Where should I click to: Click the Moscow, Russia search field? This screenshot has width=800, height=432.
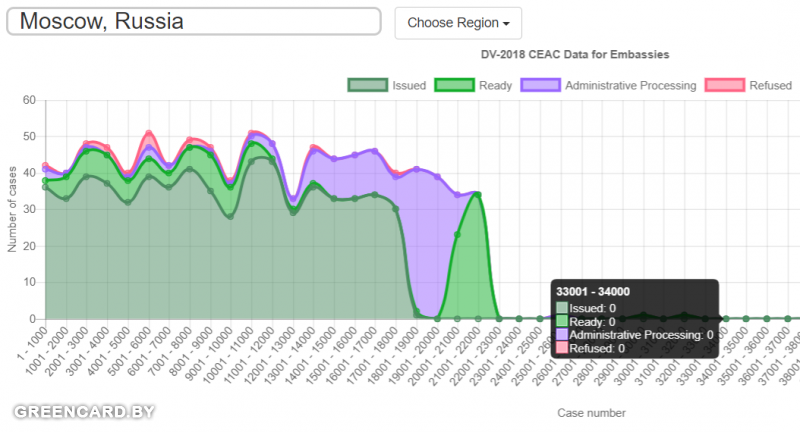(193, 22)
